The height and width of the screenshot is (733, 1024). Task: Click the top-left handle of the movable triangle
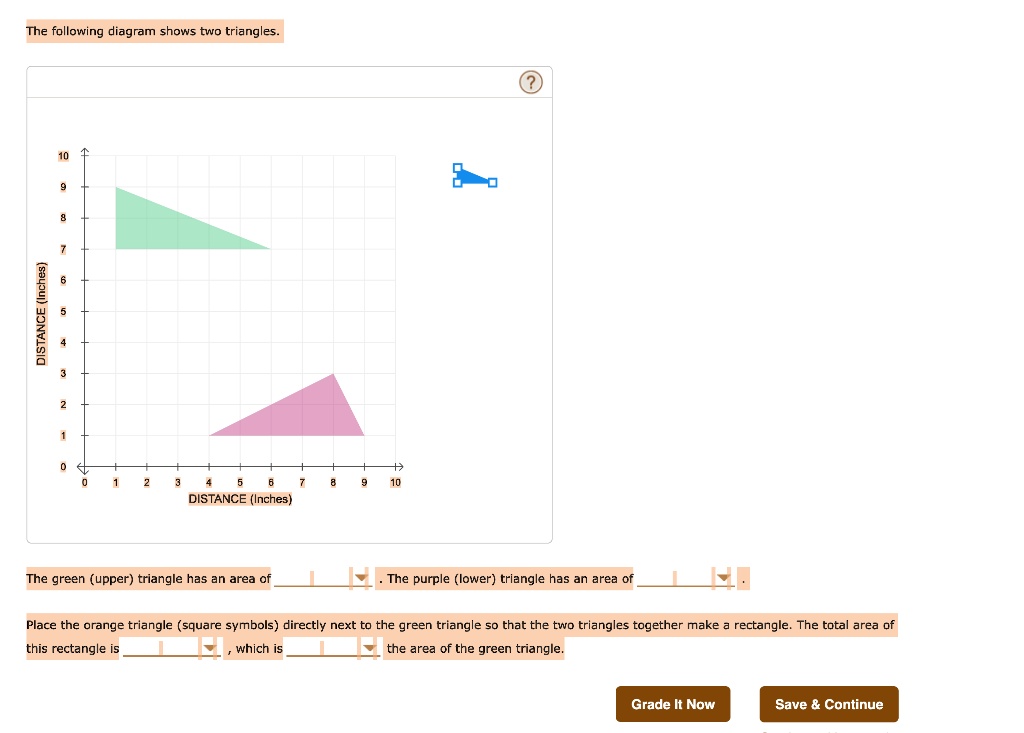coord(458,167)
